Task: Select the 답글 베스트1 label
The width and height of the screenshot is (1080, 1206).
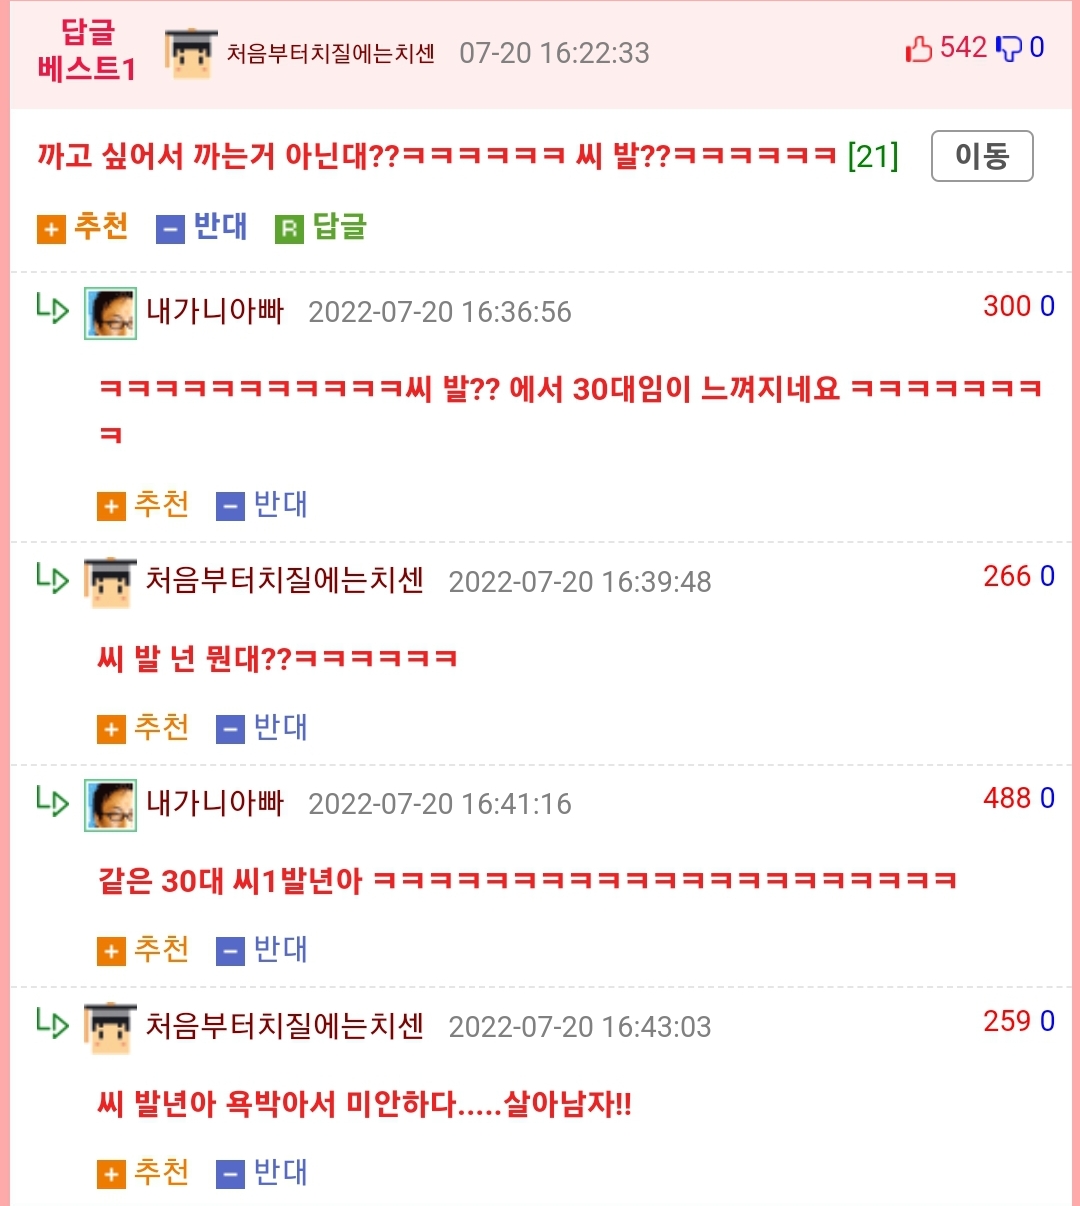Action: (87, 50)
